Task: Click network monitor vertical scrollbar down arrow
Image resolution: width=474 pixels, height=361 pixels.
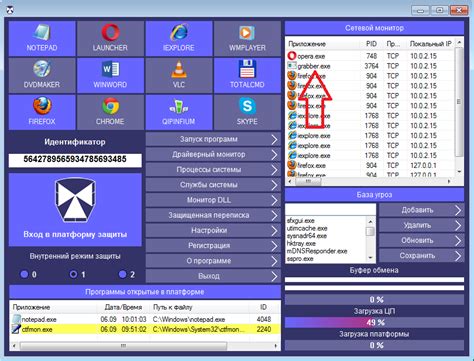Action: pos(459,172)
